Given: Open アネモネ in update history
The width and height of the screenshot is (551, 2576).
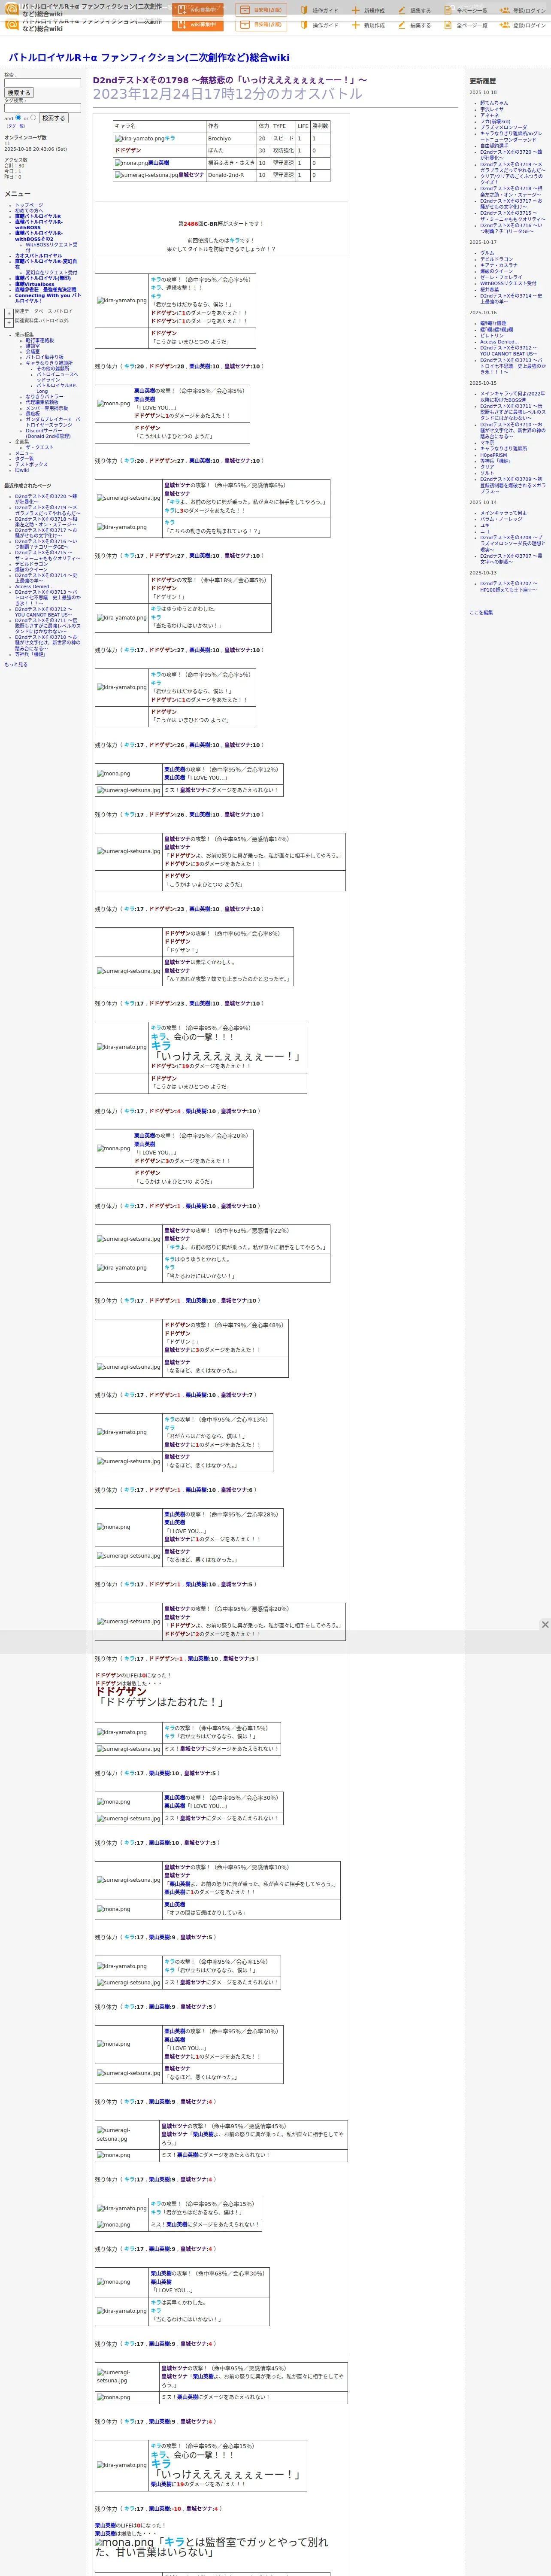Looking at the screenshot, I should [489, 115].
